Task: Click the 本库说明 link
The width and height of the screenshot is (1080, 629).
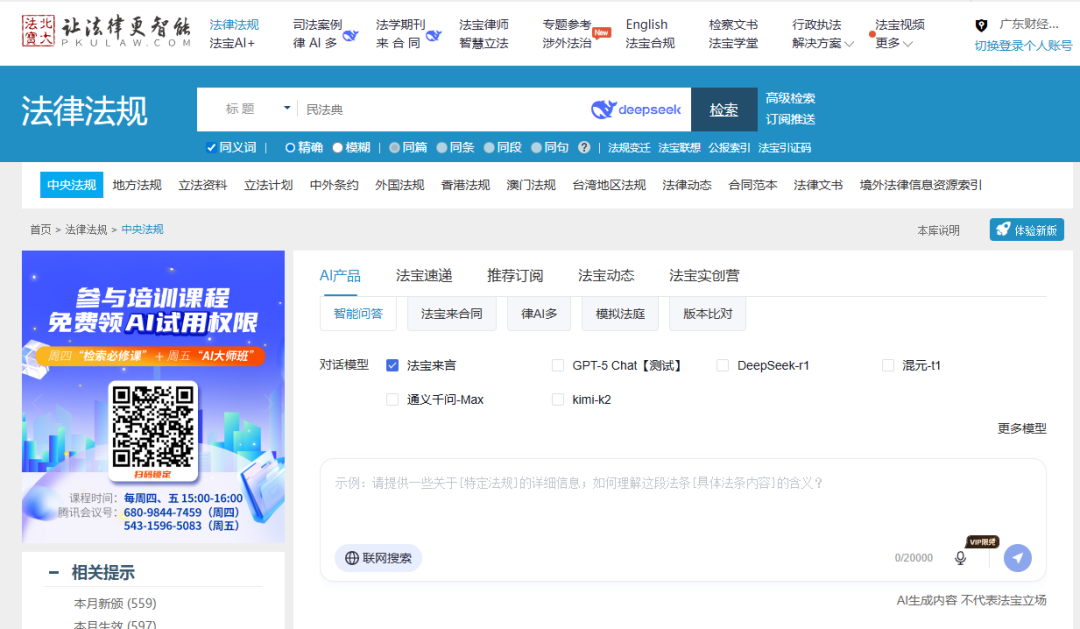Action: [x=938, y=230]
